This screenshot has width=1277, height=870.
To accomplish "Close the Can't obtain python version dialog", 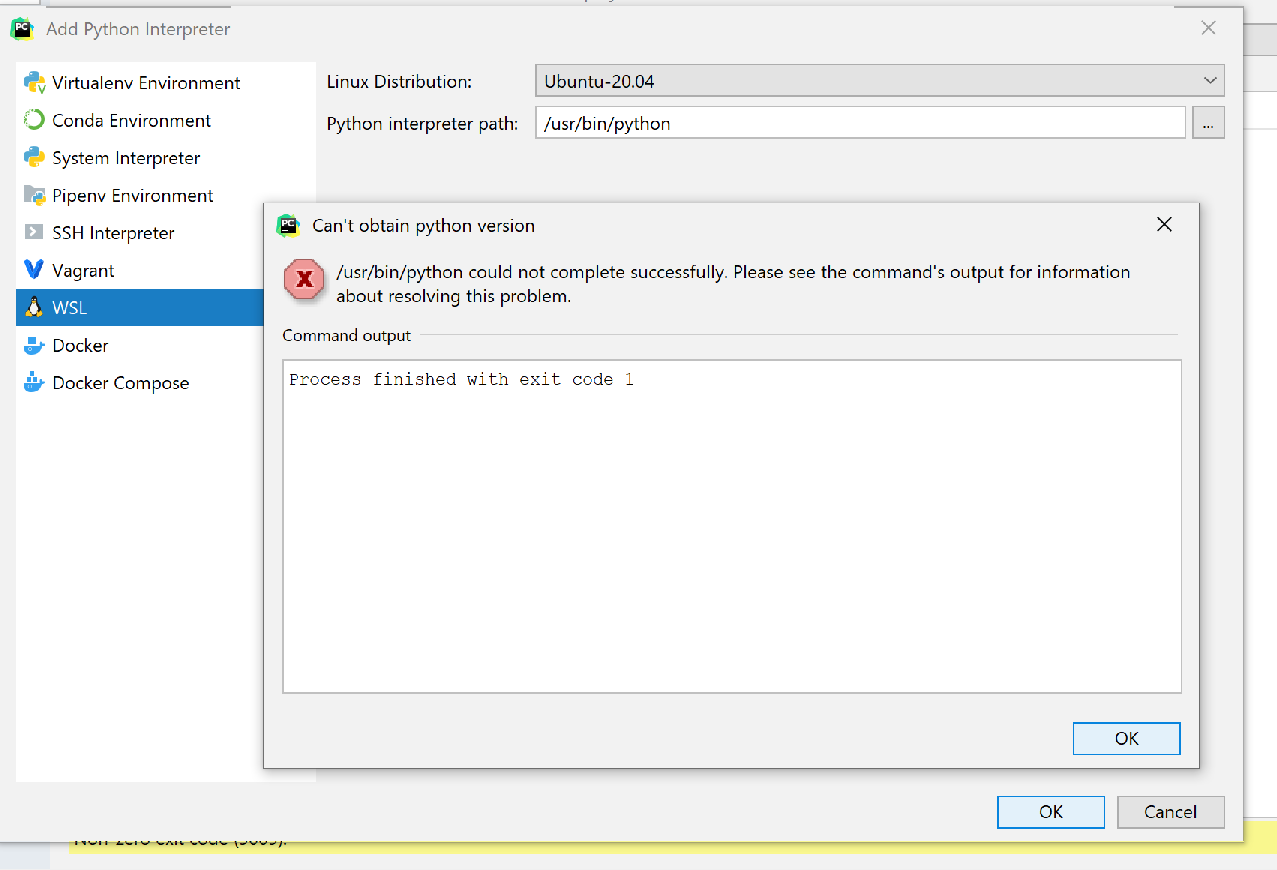I will pos(1164,225).
